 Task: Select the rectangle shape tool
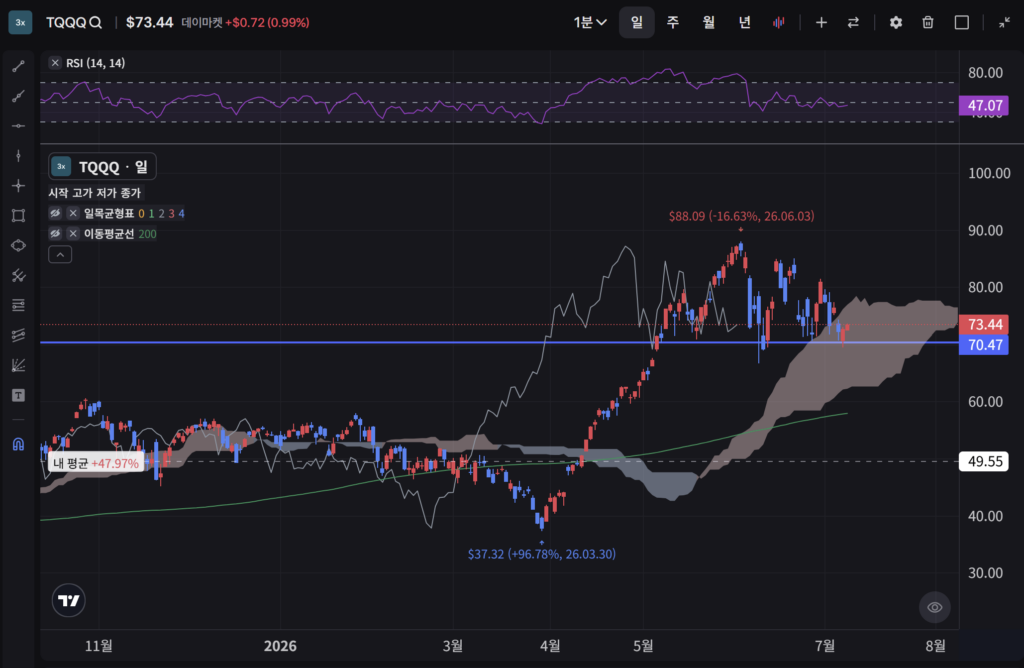(x=18, y=215)
